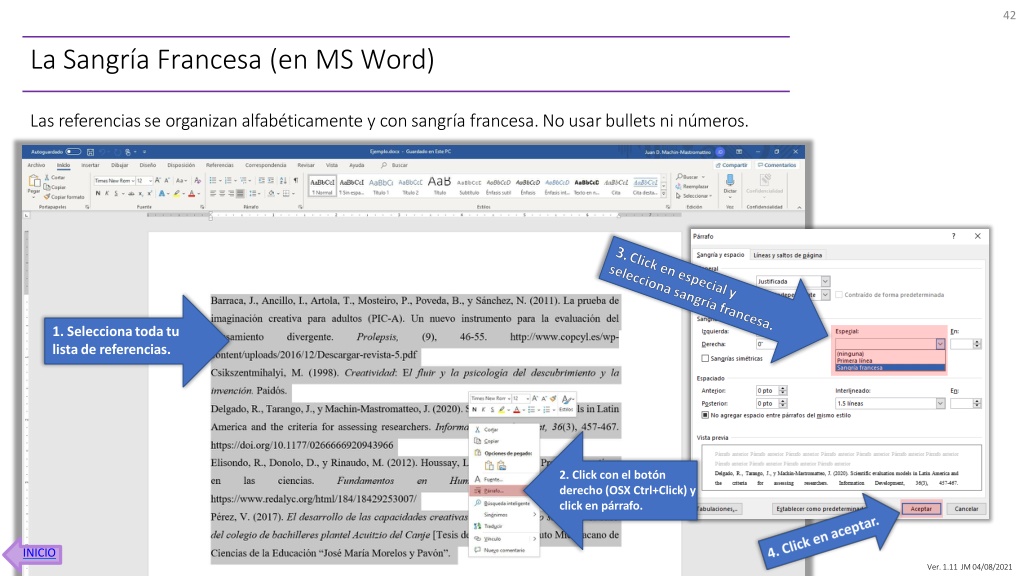Toggle bold N in the ribbon
This screenshot has width=1024, height=576.
(x=98, y=193)
